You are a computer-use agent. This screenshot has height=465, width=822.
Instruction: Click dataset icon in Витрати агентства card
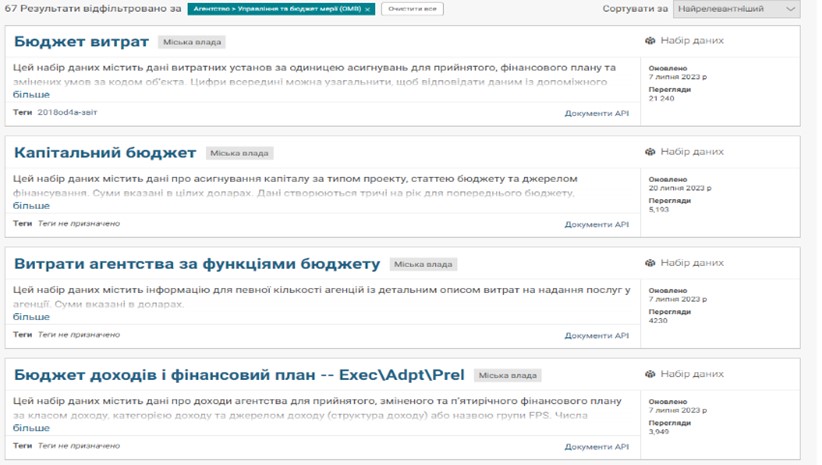coord(650,263)
